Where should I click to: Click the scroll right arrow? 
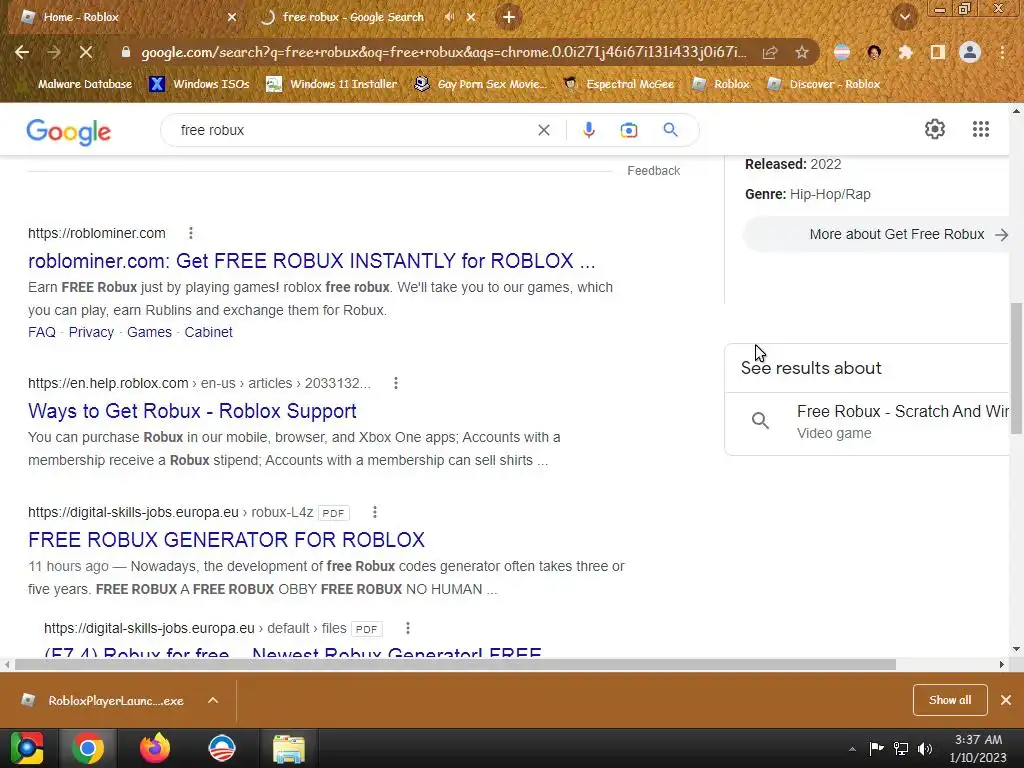tap(1001, 665)
